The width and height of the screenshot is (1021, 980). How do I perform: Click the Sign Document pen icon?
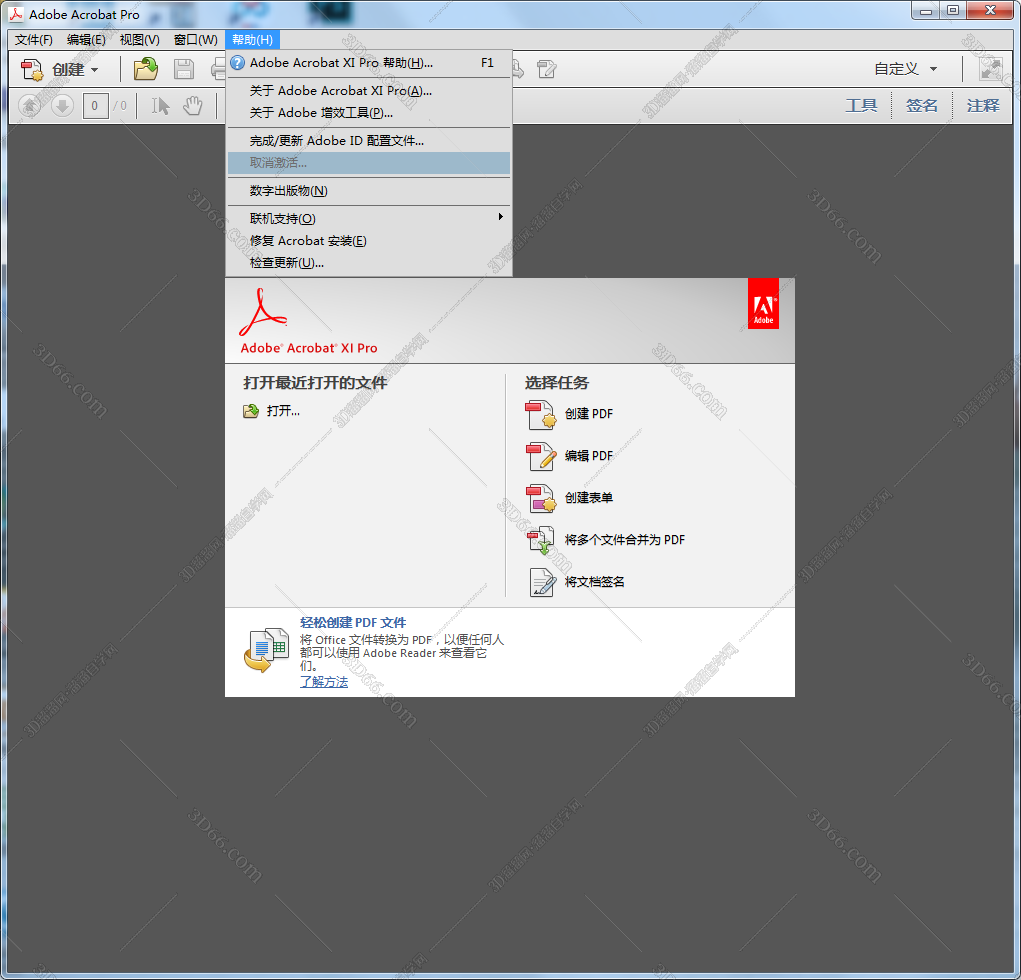pos(542,582)
